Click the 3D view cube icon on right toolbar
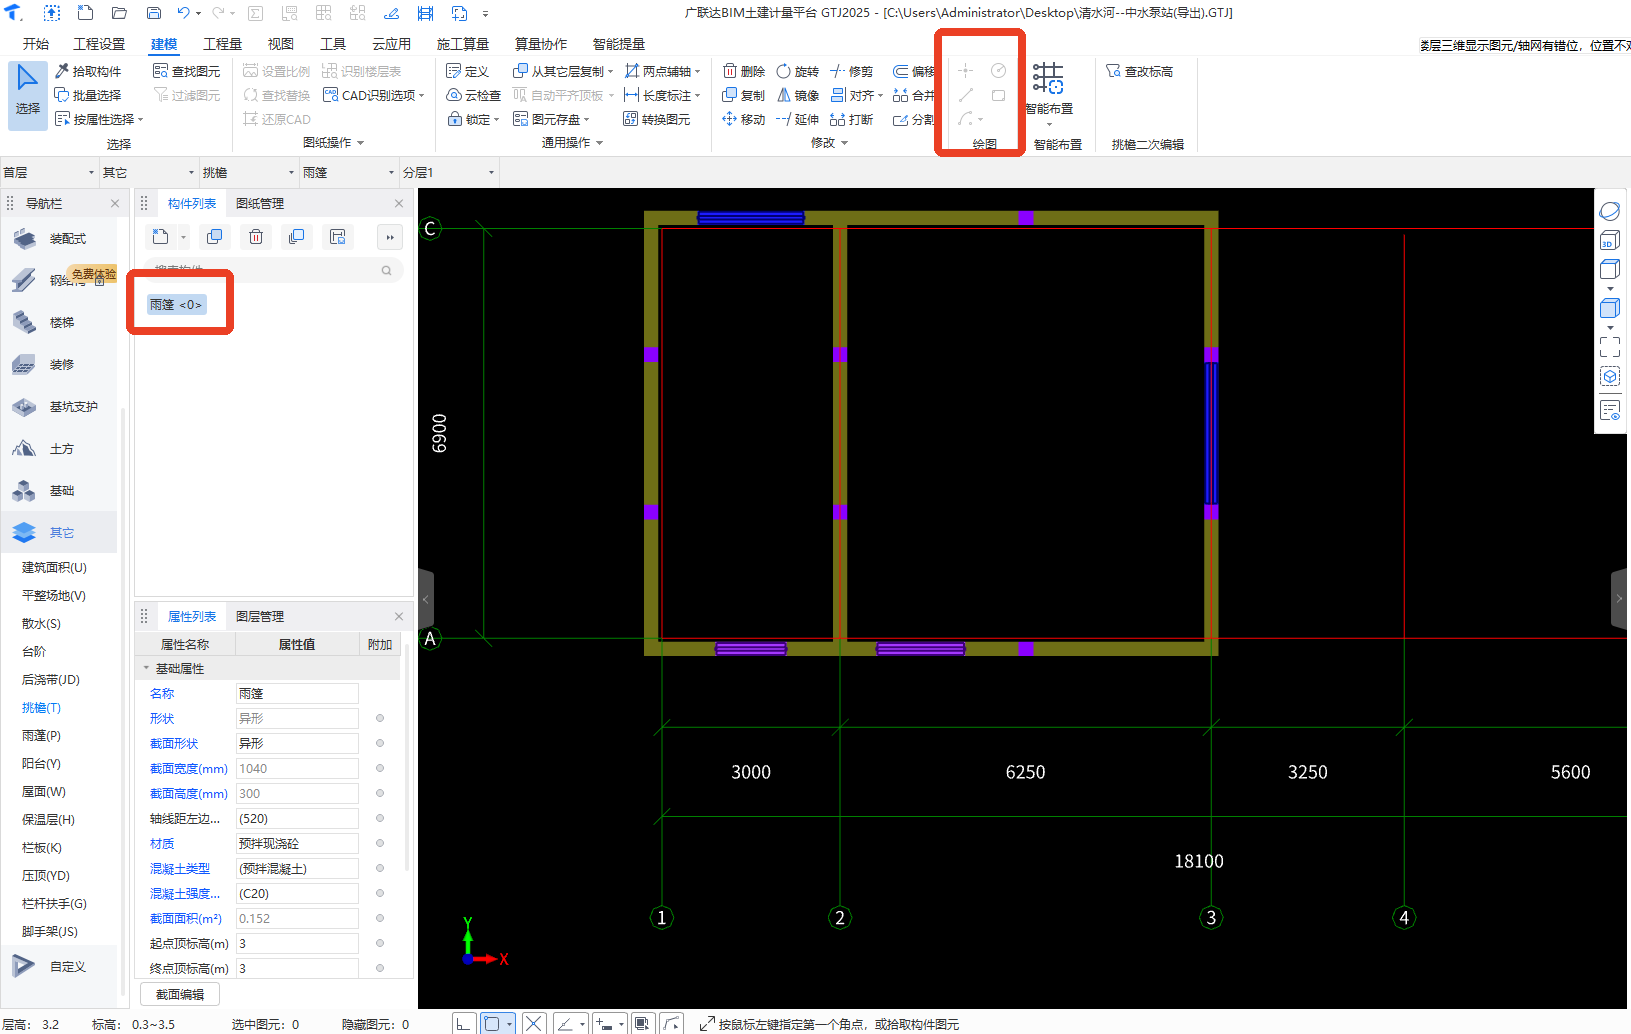The height and width of the screenshot is (1034, 1631). coord(1609,241)
